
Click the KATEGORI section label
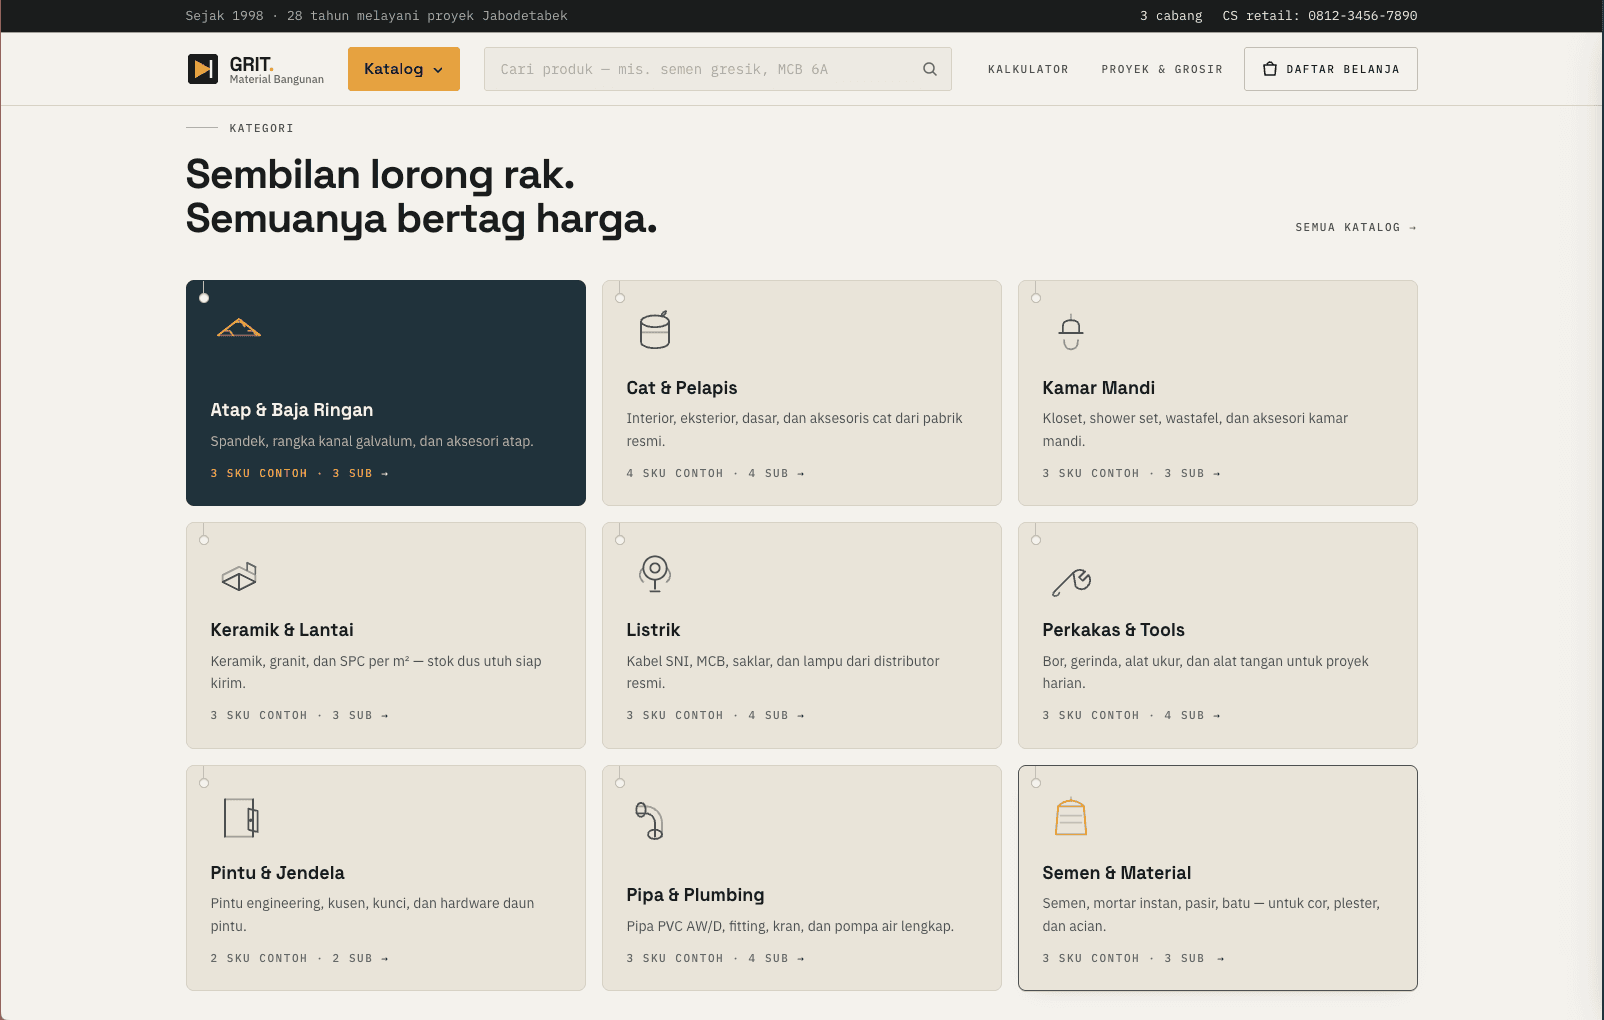pyautogui.click(x=262, y=128)
